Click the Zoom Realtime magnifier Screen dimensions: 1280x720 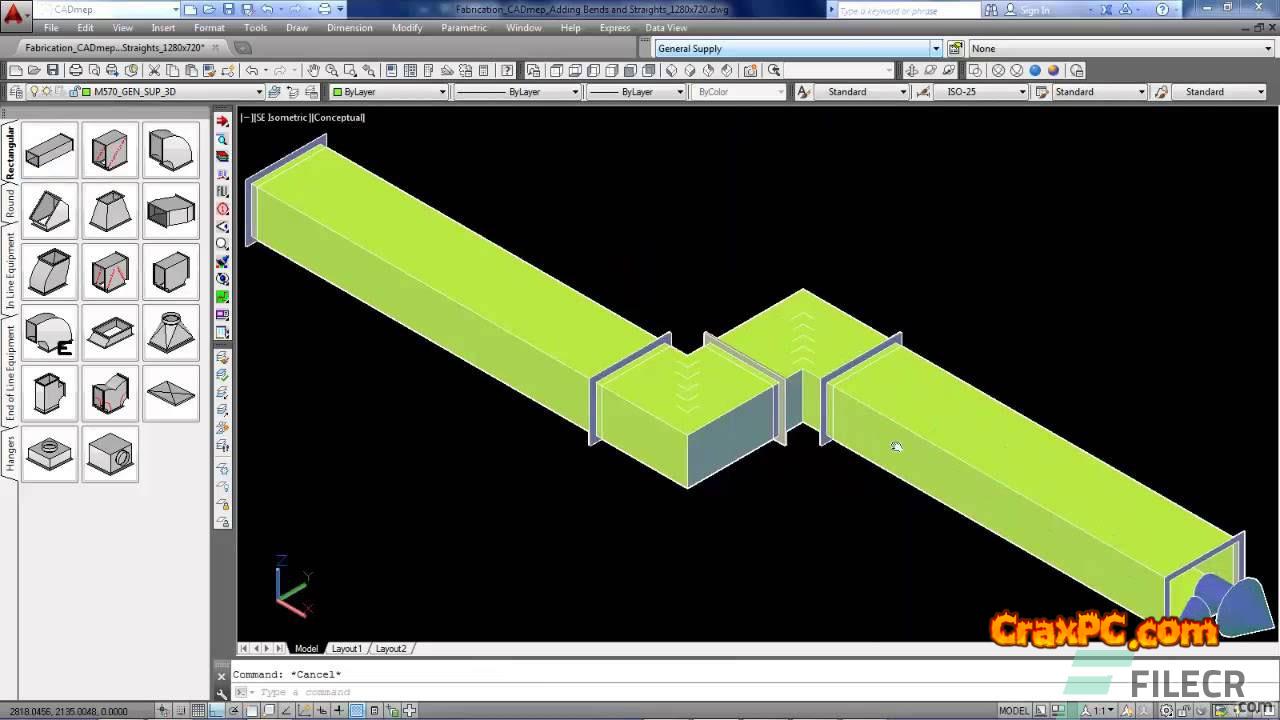[331, 70]
